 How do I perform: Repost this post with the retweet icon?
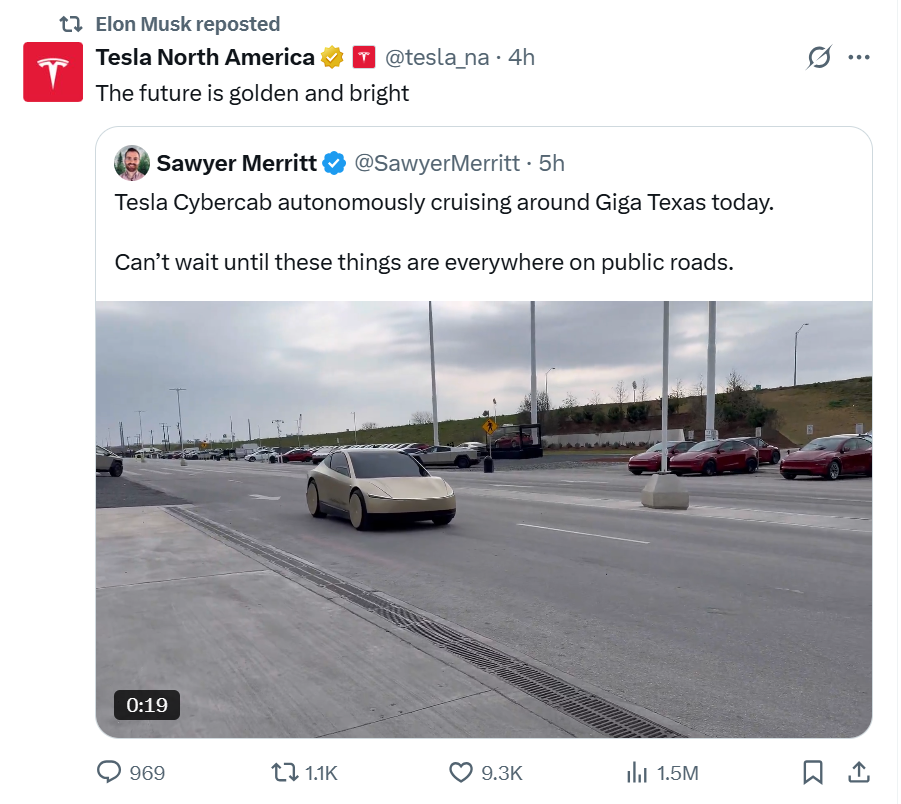pyautogui.click(x=285, y=772)
